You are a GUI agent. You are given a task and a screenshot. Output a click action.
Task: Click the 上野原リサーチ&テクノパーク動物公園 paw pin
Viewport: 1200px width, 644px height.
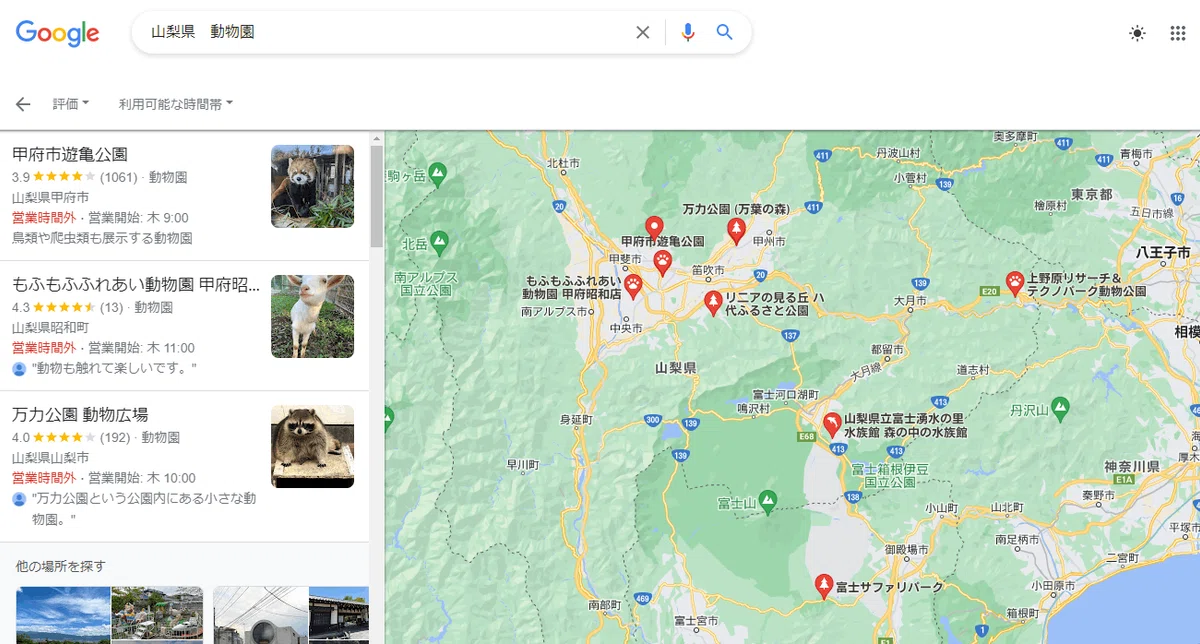(1015, 284)
